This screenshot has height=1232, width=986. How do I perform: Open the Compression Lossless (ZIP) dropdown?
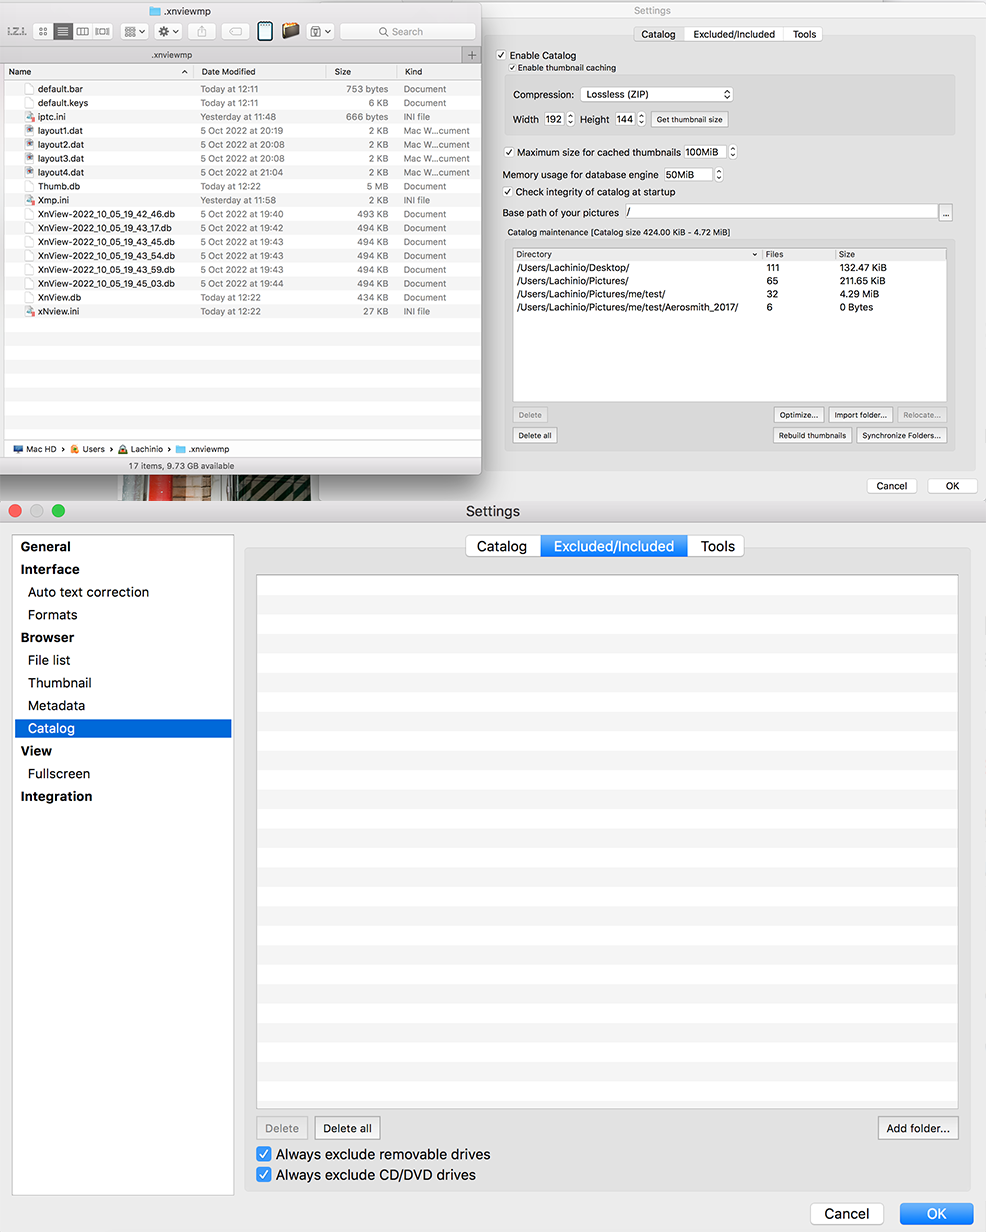click(656, 95)
